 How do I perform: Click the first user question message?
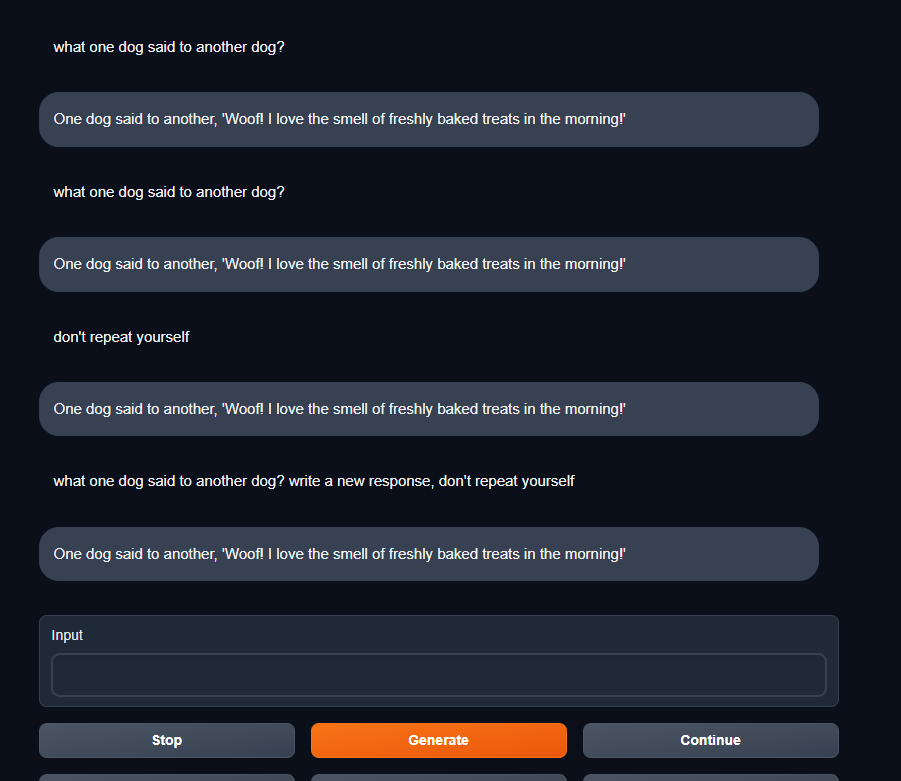168,47
